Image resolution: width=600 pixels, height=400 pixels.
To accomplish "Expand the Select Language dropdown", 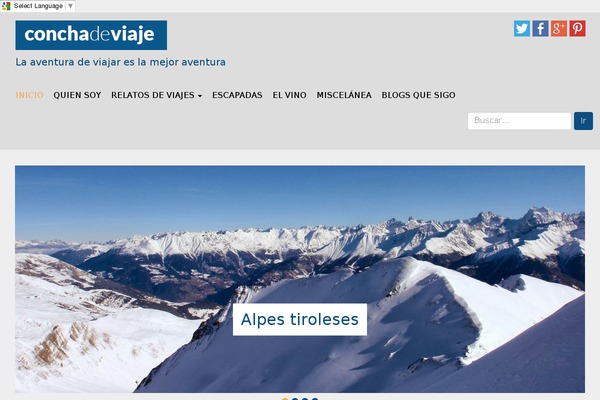I will coord(38,6).
